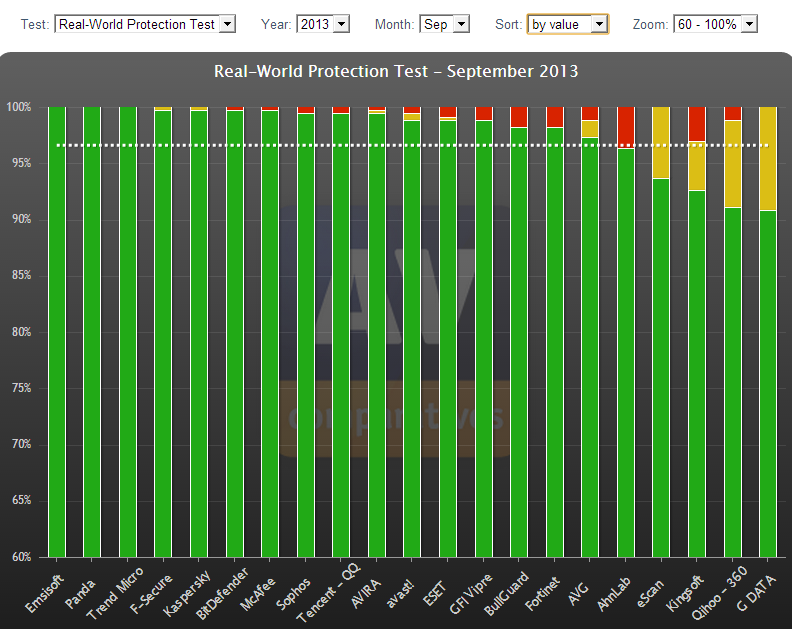Viewport: 792px width, 629px height.
Task: Click the BullGuard axis label
Action: 506,594
